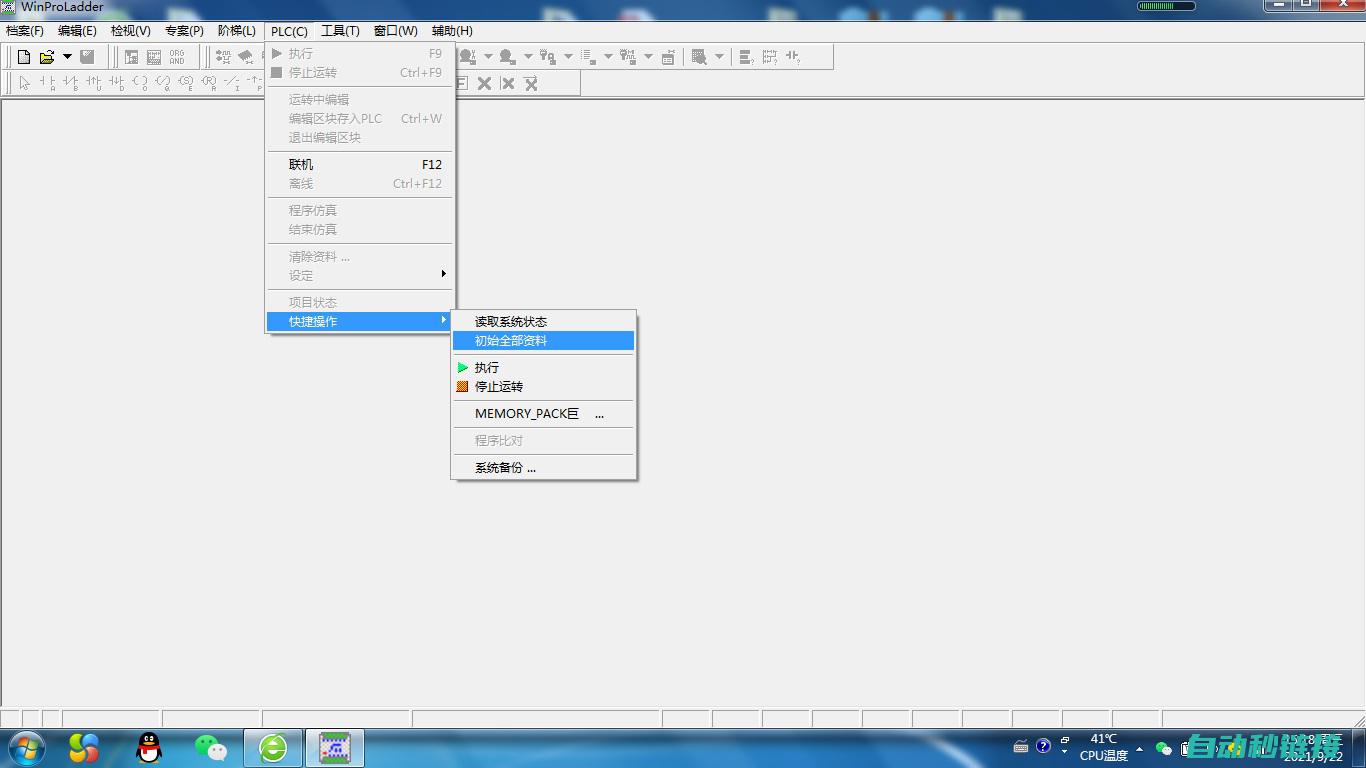
Task: Select 系统备份 ... in the submenu
Action: (544, 467)
